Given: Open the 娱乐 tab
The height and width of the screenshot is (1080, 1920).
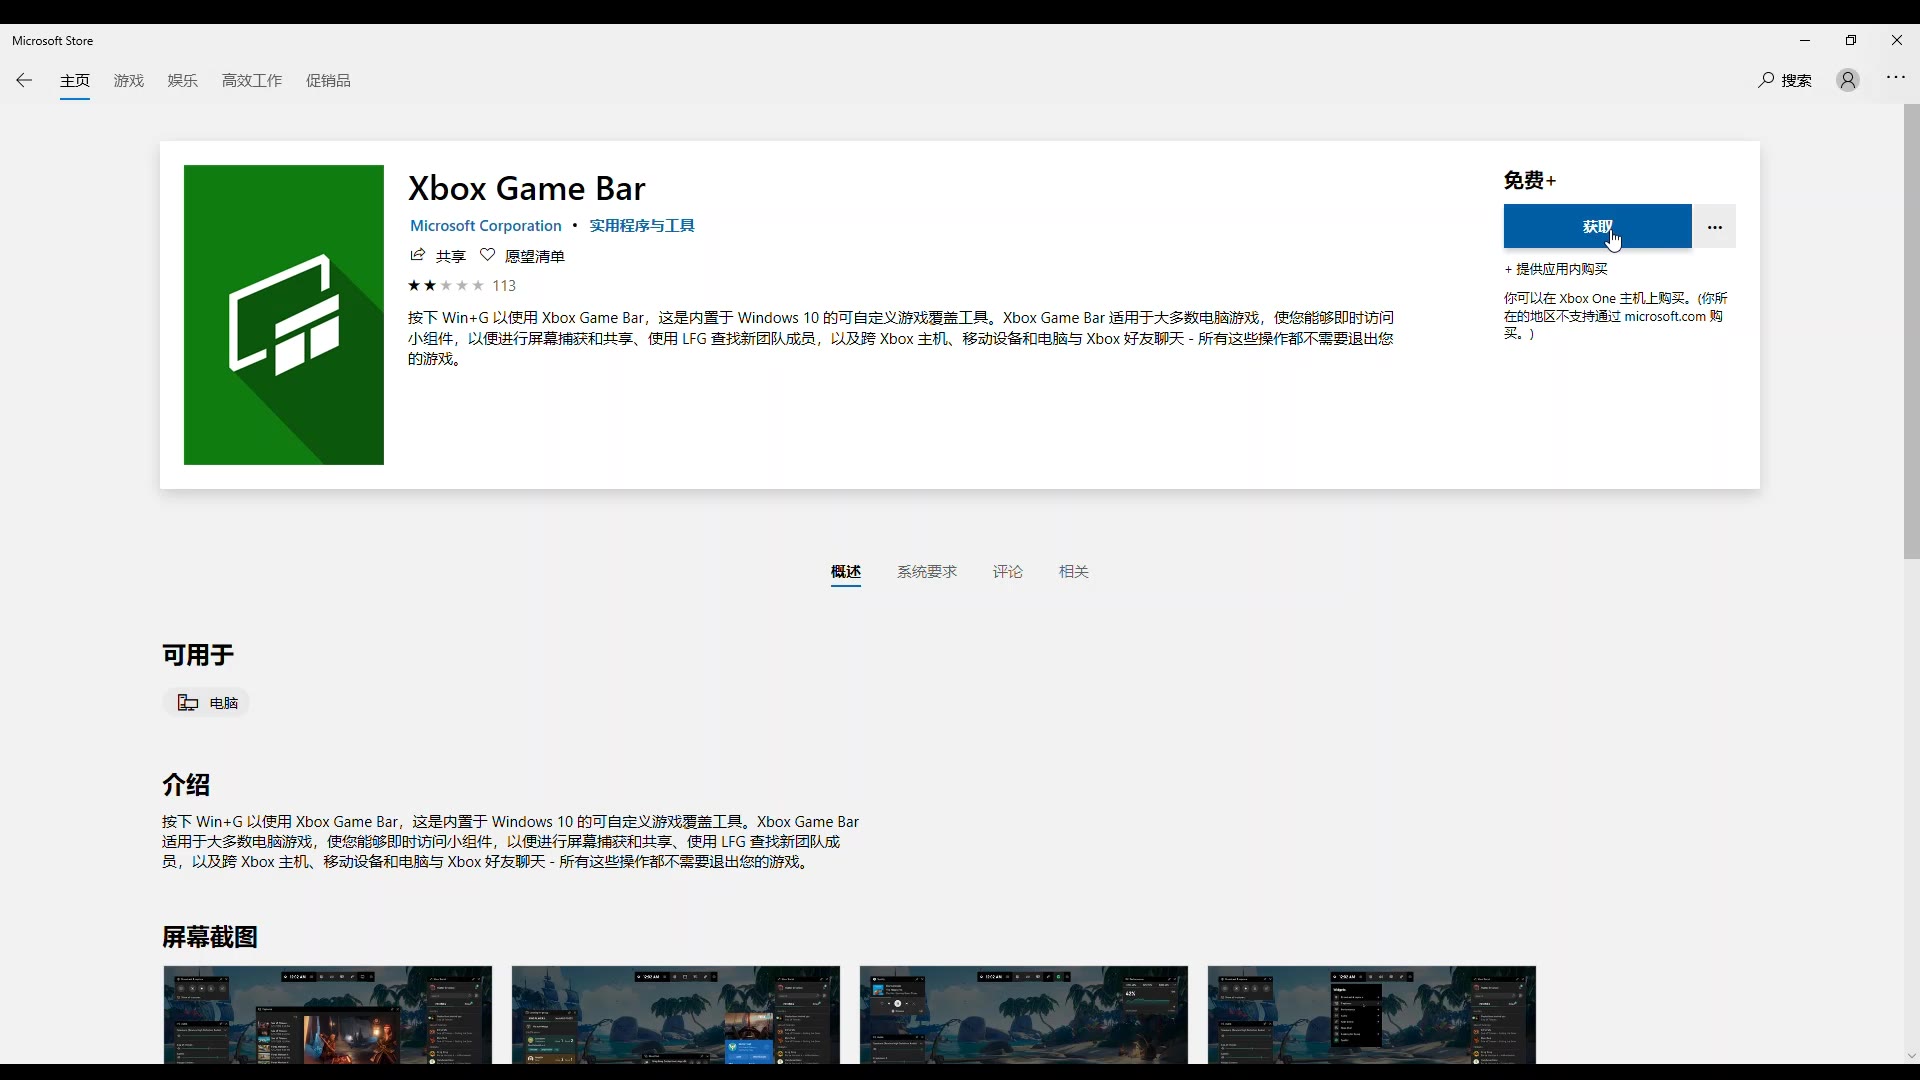Looking at the screenshot, I should 183,81.
